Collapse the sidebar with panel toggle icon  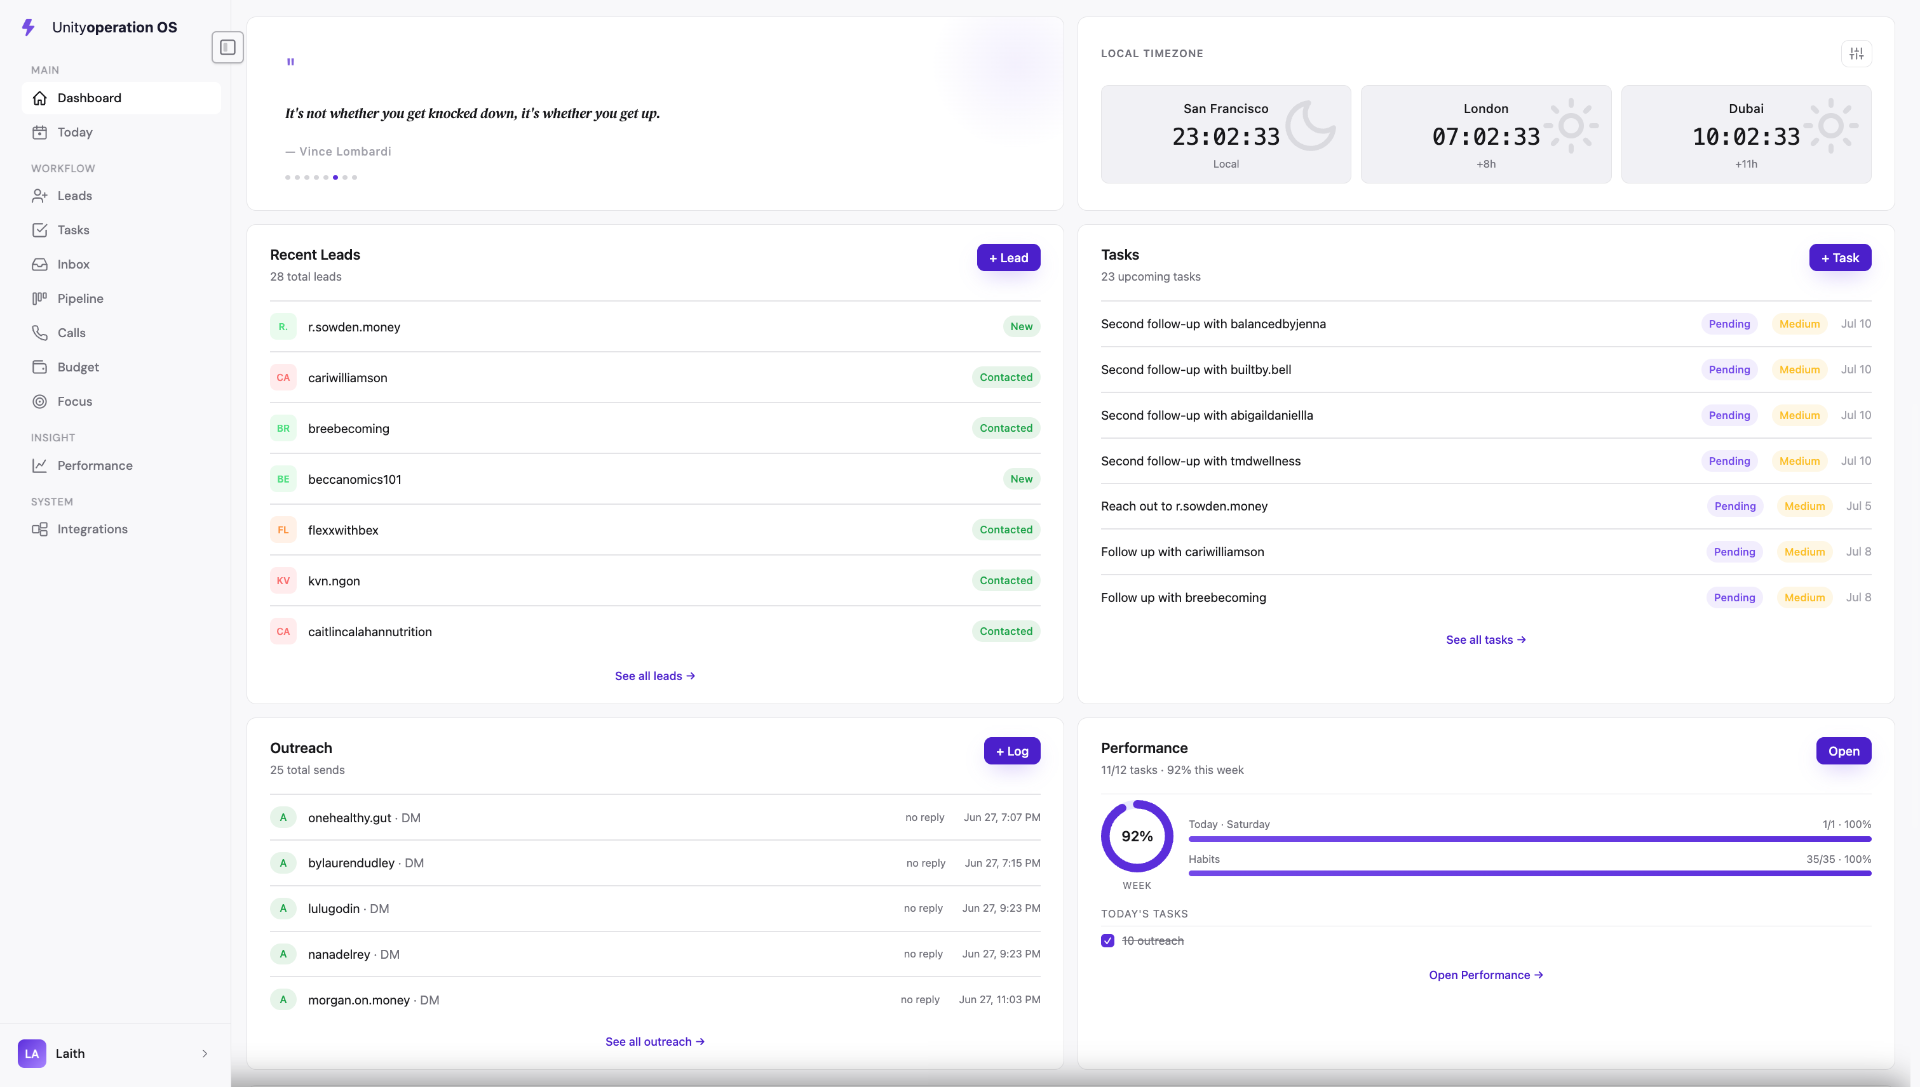coord(228,47)
